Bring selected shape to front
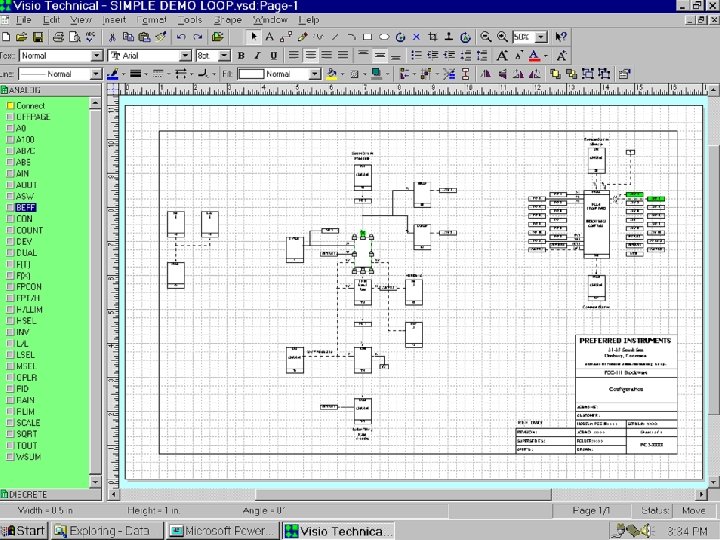The height and width of the screenshot is (540, 720). [x=555, y=74]
